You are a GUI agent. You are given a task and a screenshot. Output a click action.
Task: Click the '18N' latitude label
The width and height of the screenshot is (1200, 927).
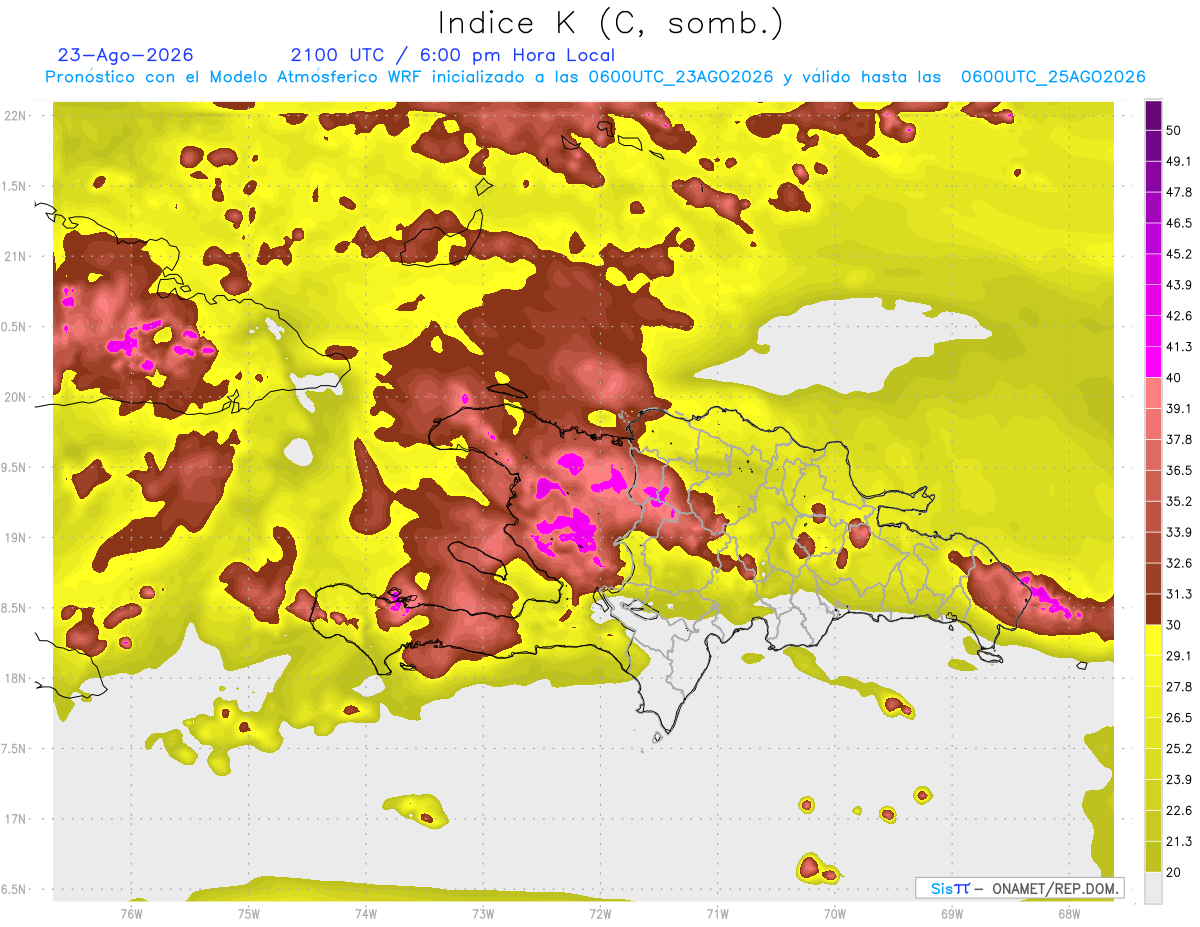pyautogui.click(x=17, y=679)
